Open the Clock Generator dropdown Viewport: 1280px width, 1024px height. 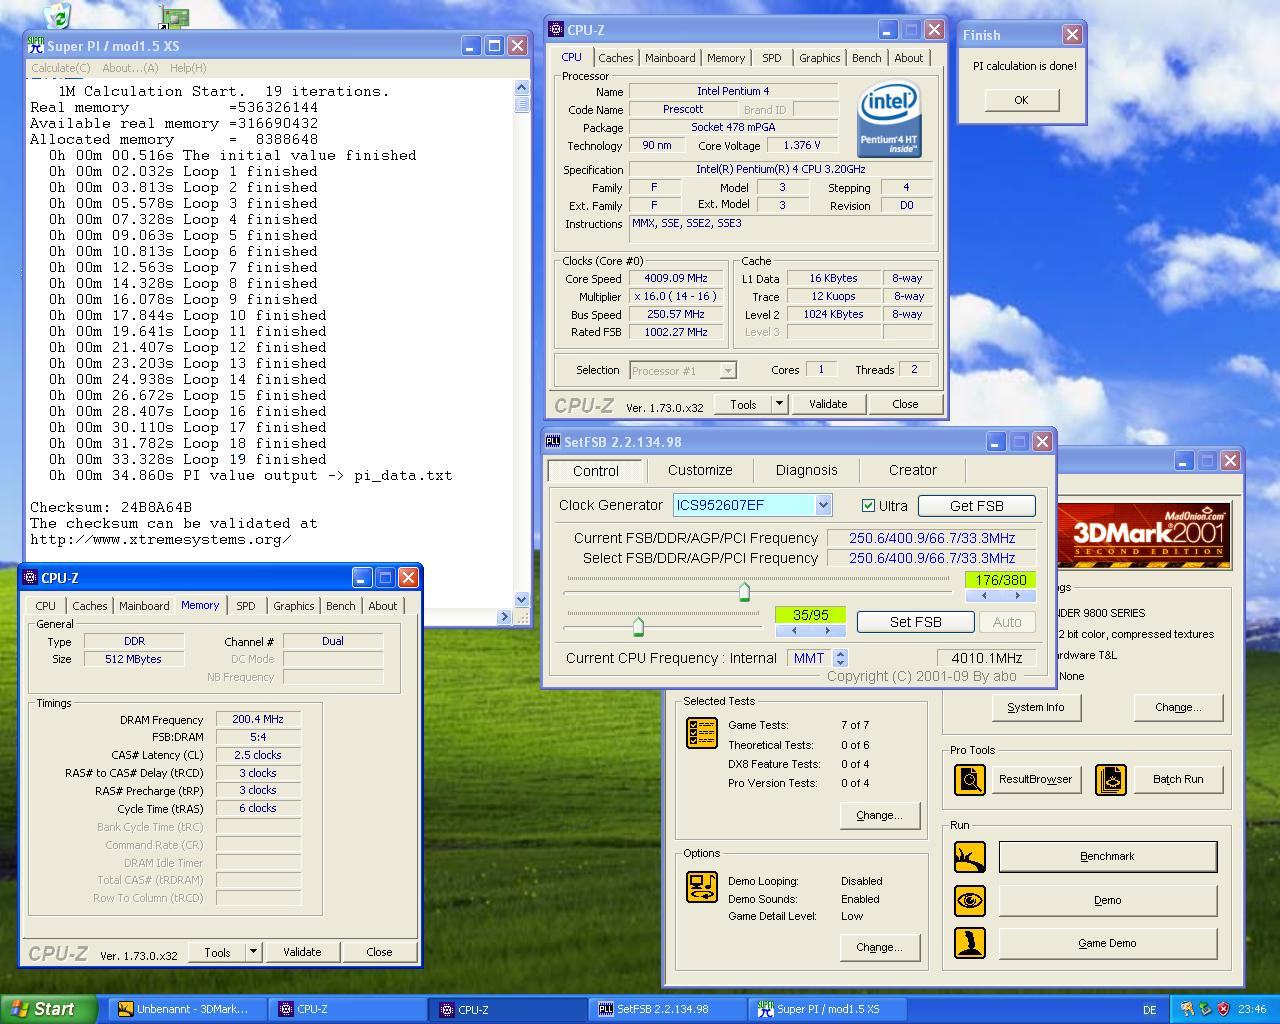click(x=822, y=505)
